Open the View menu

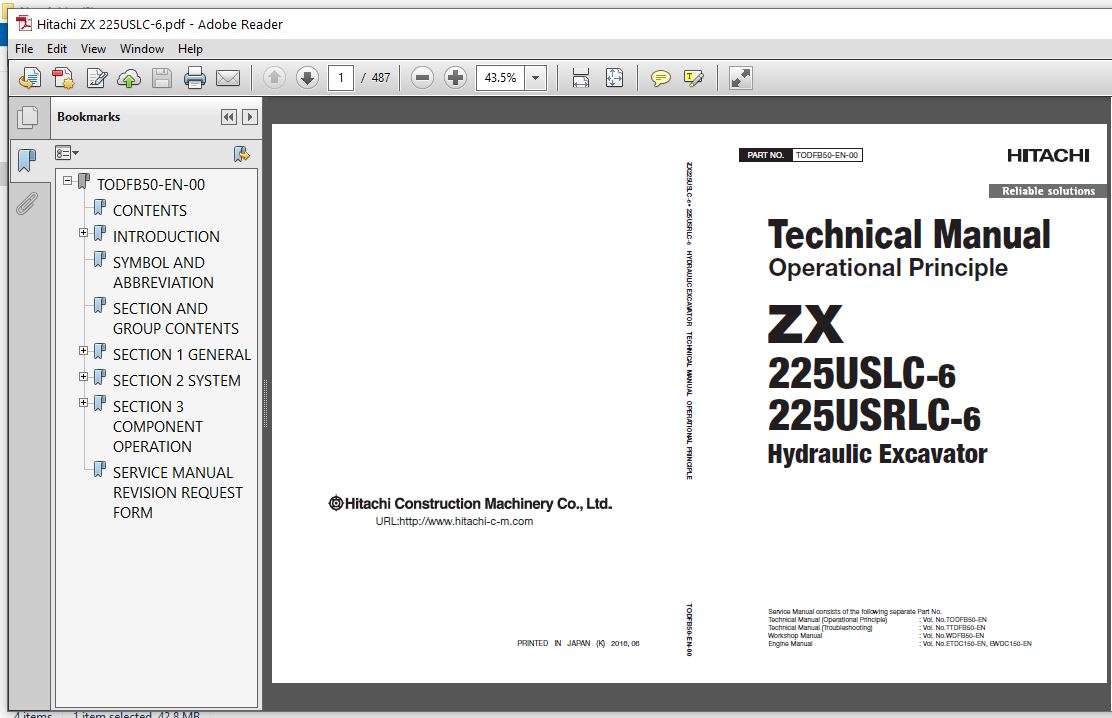pyautogui.click(x=93, y=48)
